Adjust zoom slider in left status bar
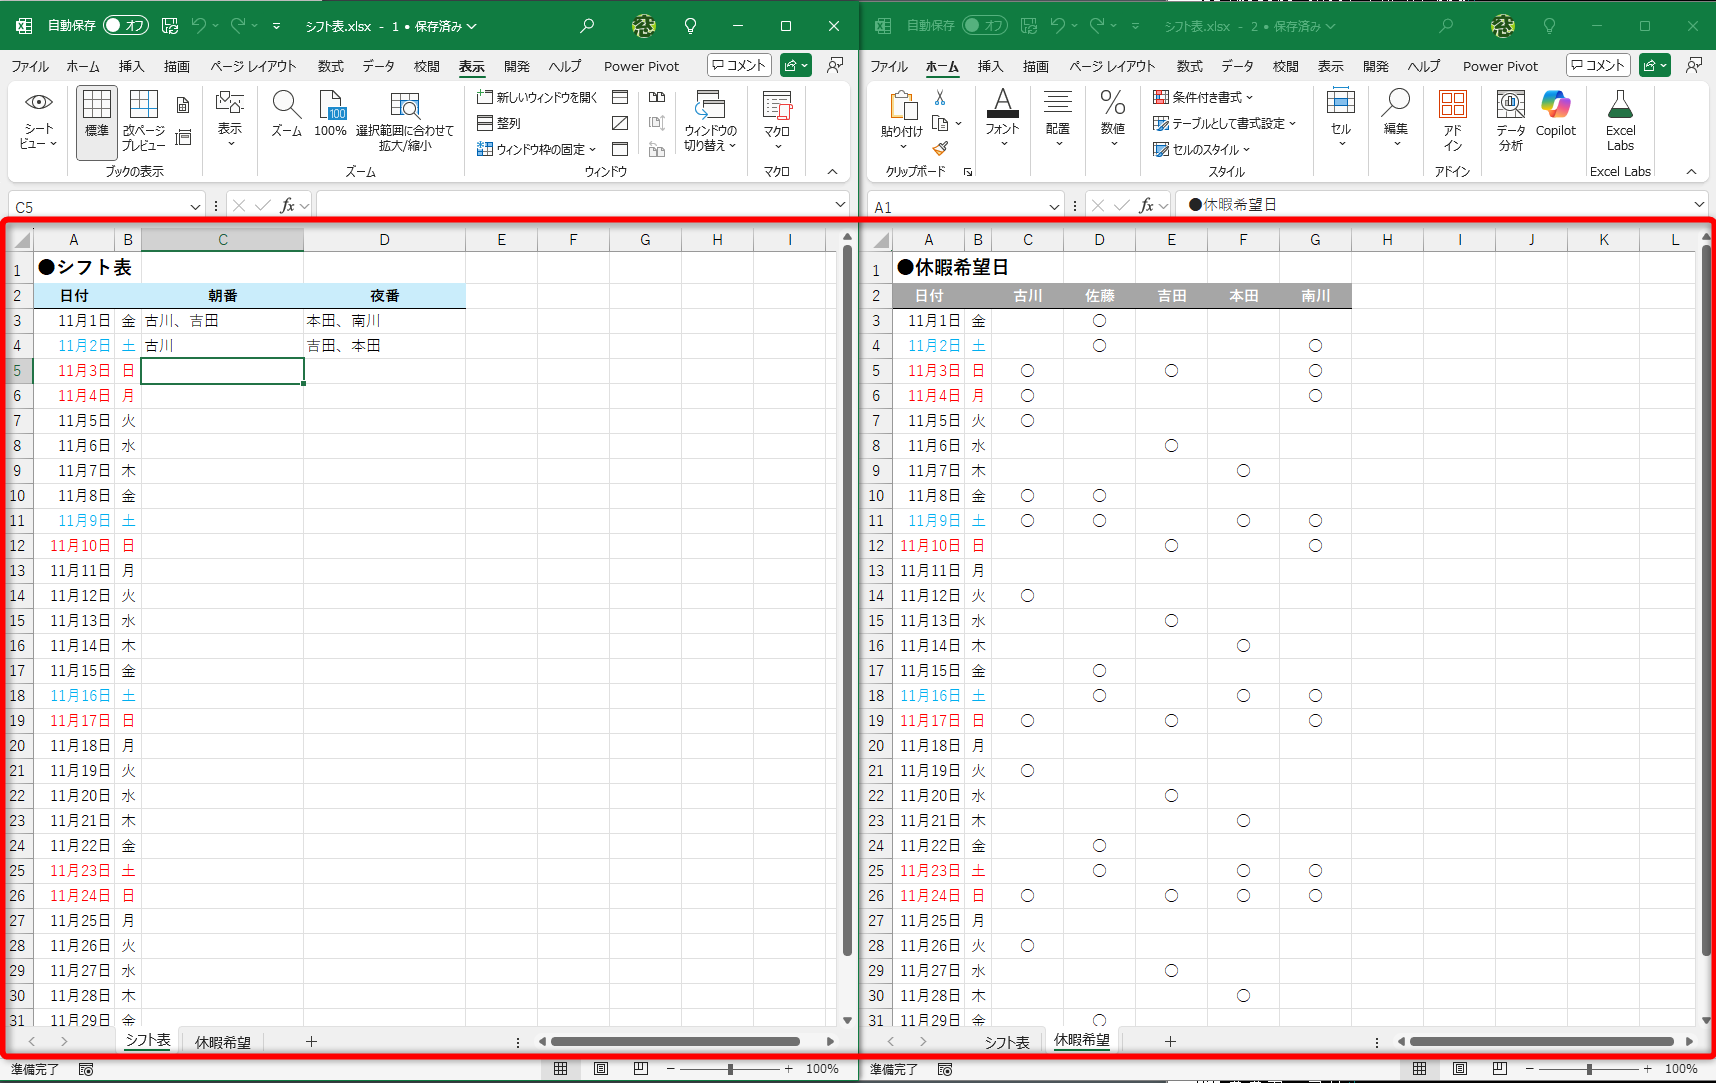The image size is (1716, 1083). tap(730, 1069)
